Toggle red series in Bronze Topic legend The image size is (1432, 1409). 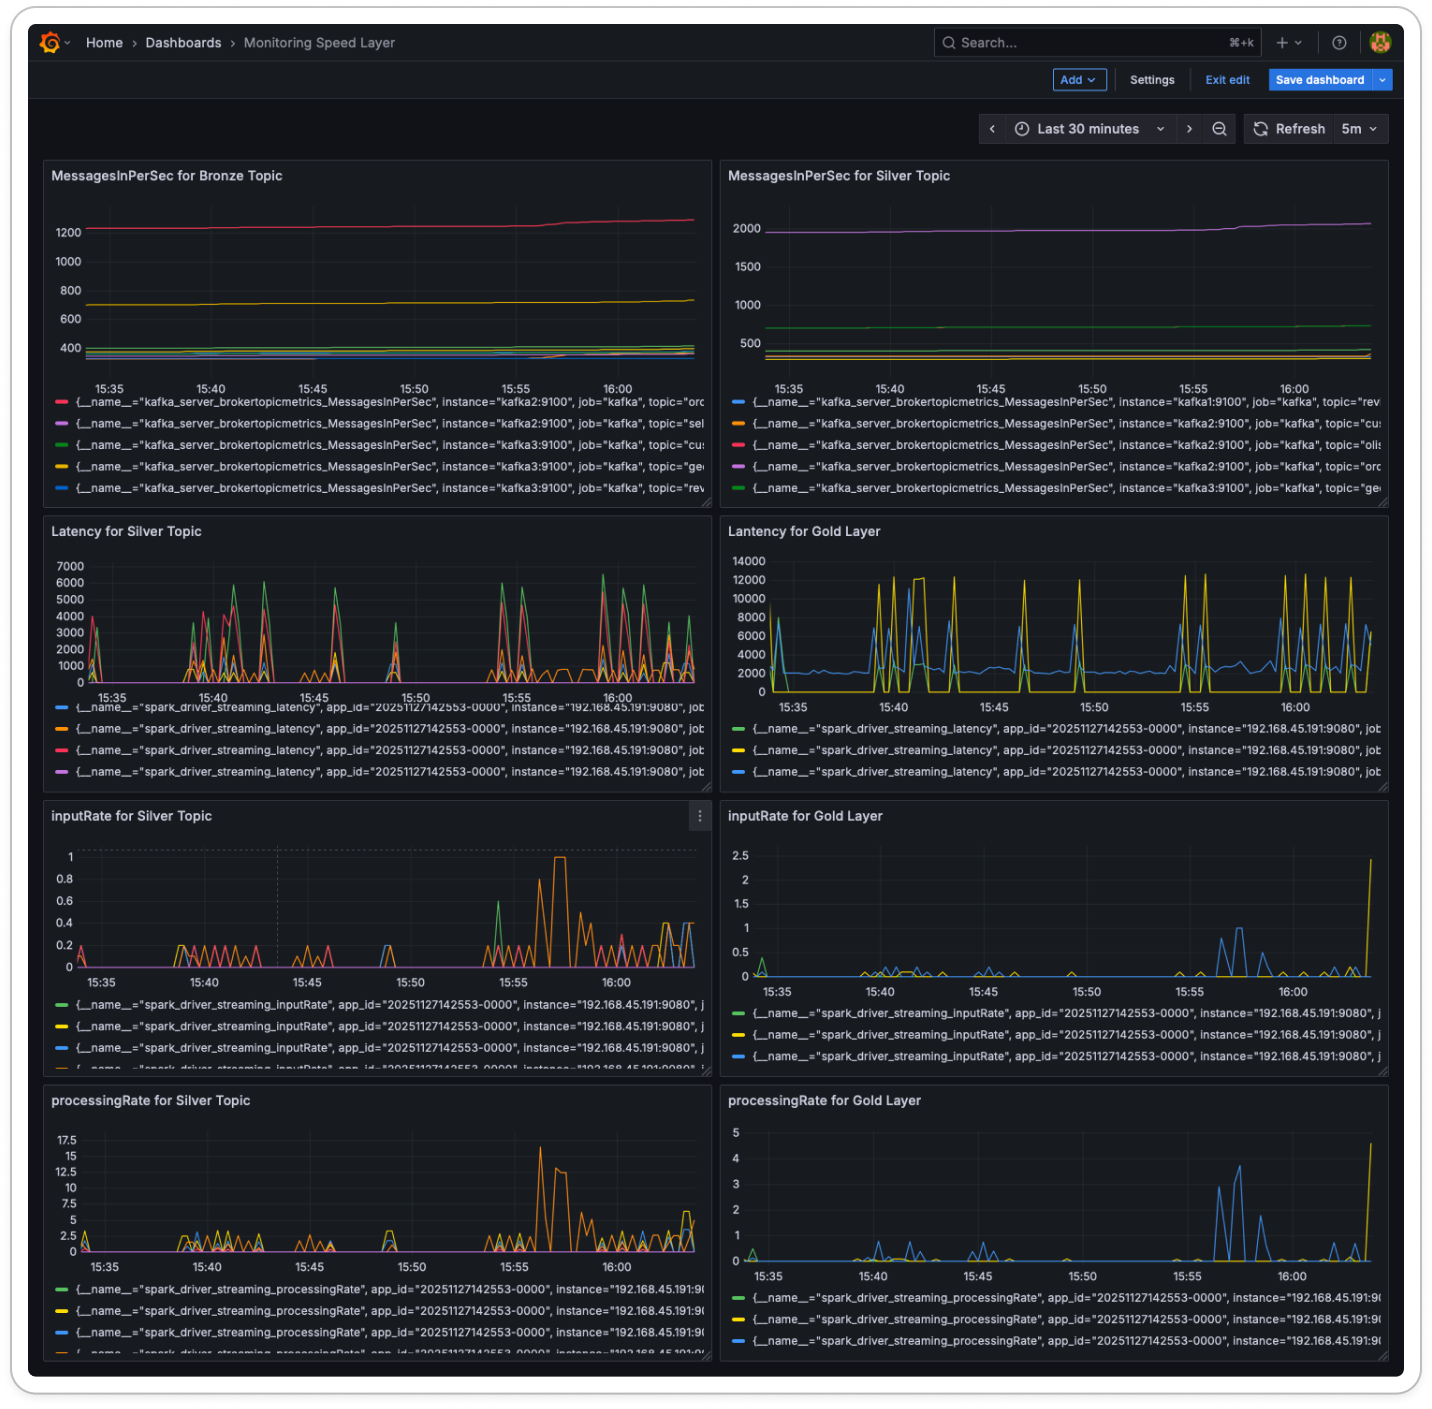tap(62, 402)
